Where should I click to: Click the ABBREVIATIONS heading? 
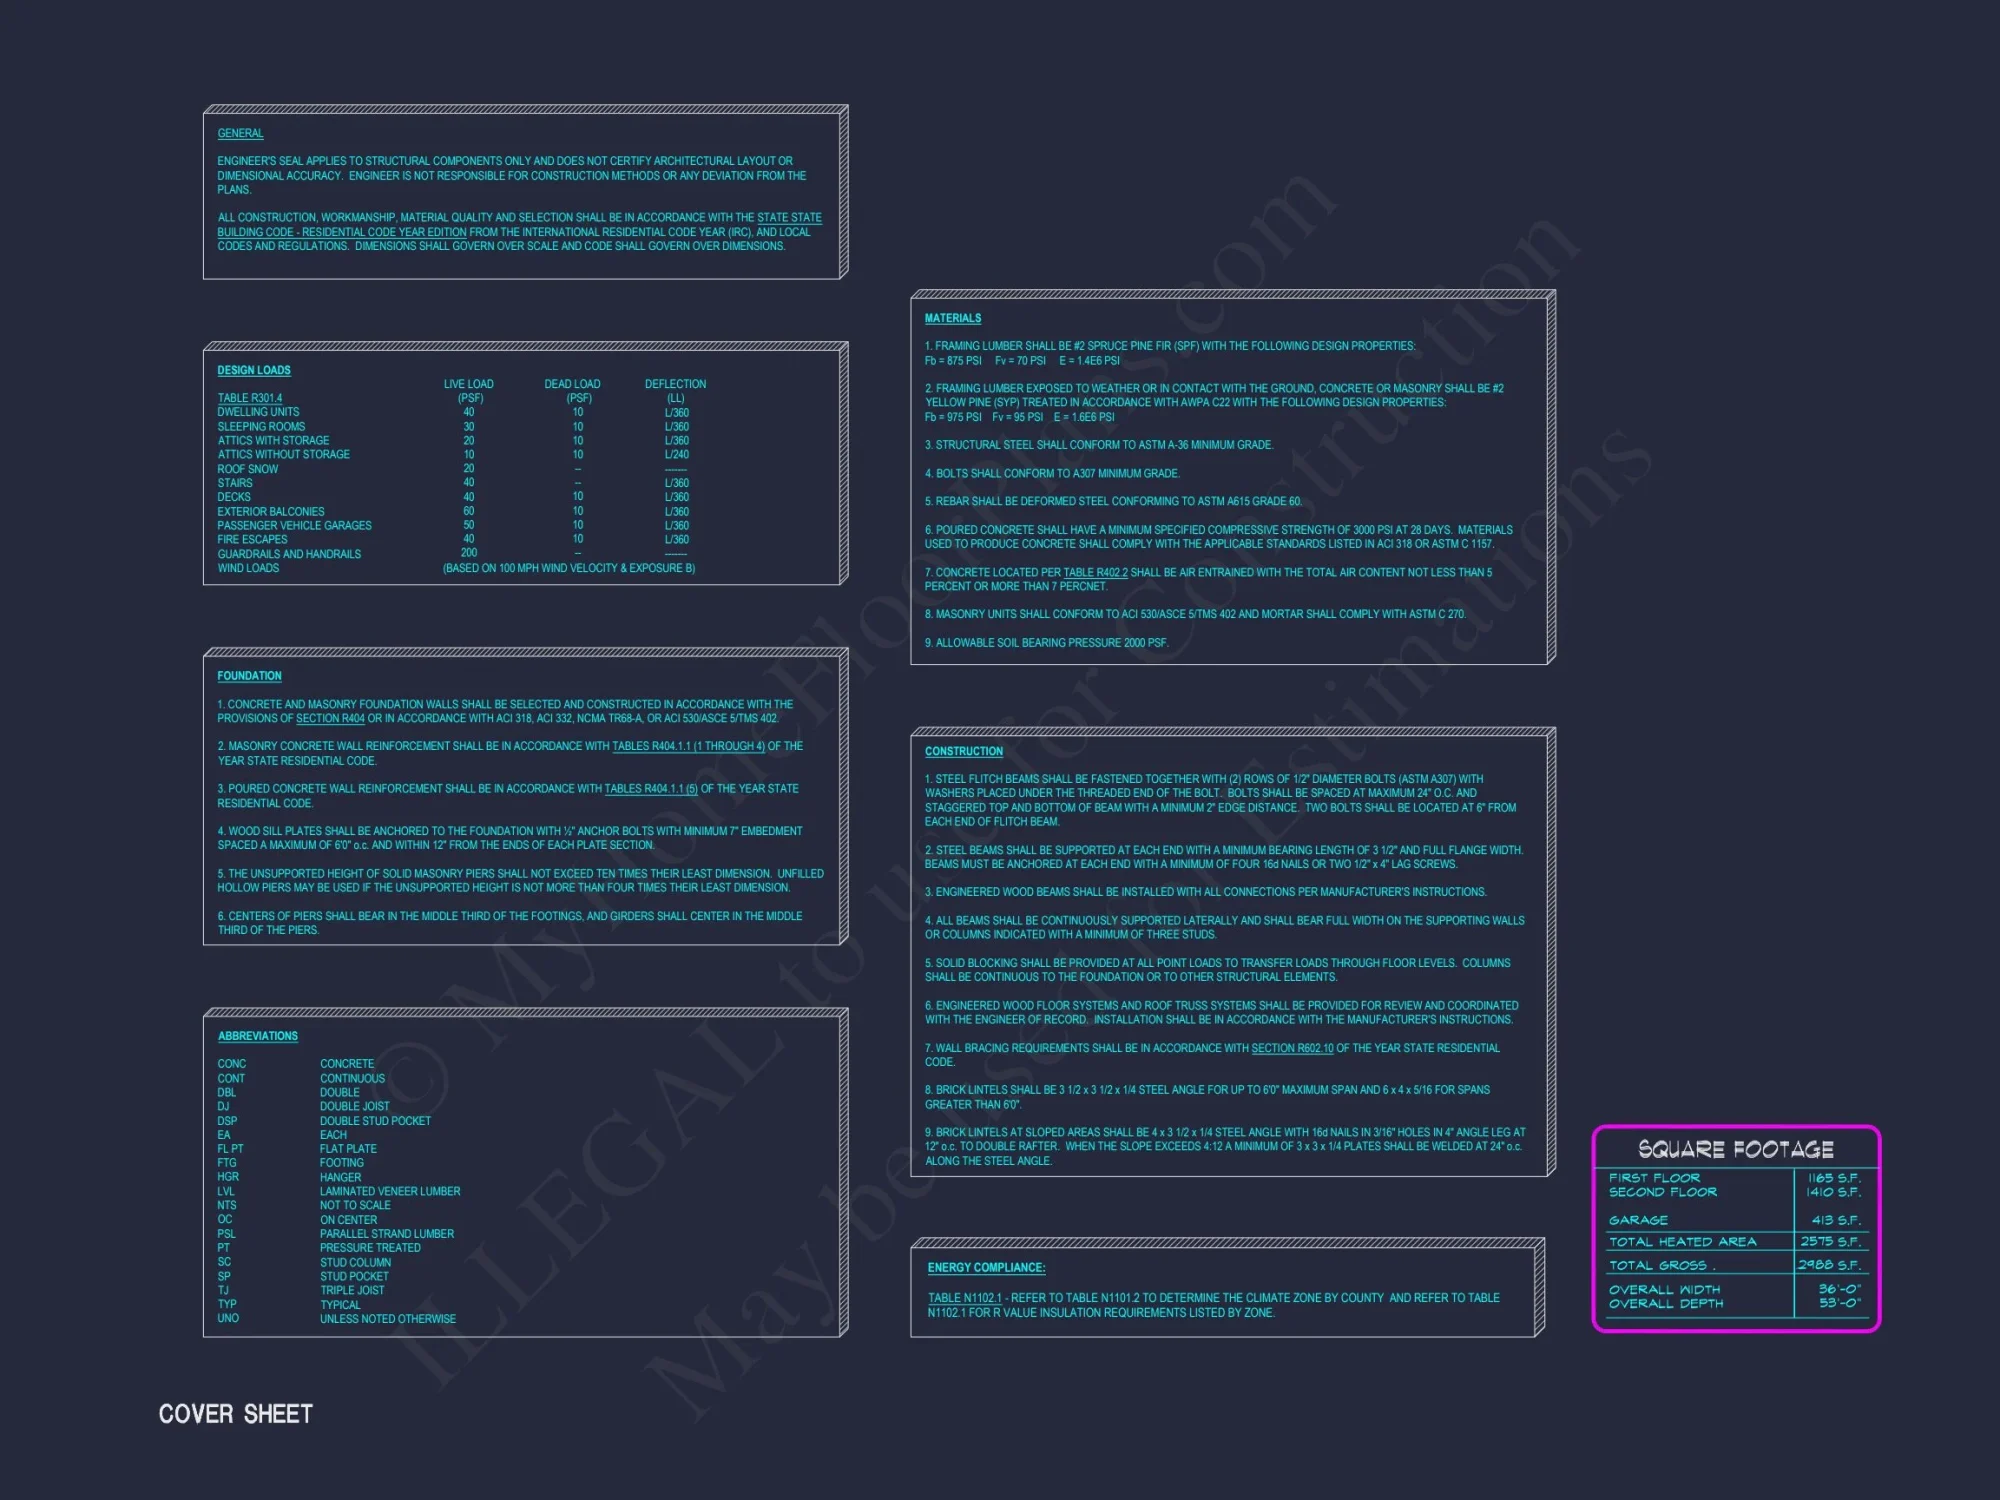click(x=258, y=1036)
